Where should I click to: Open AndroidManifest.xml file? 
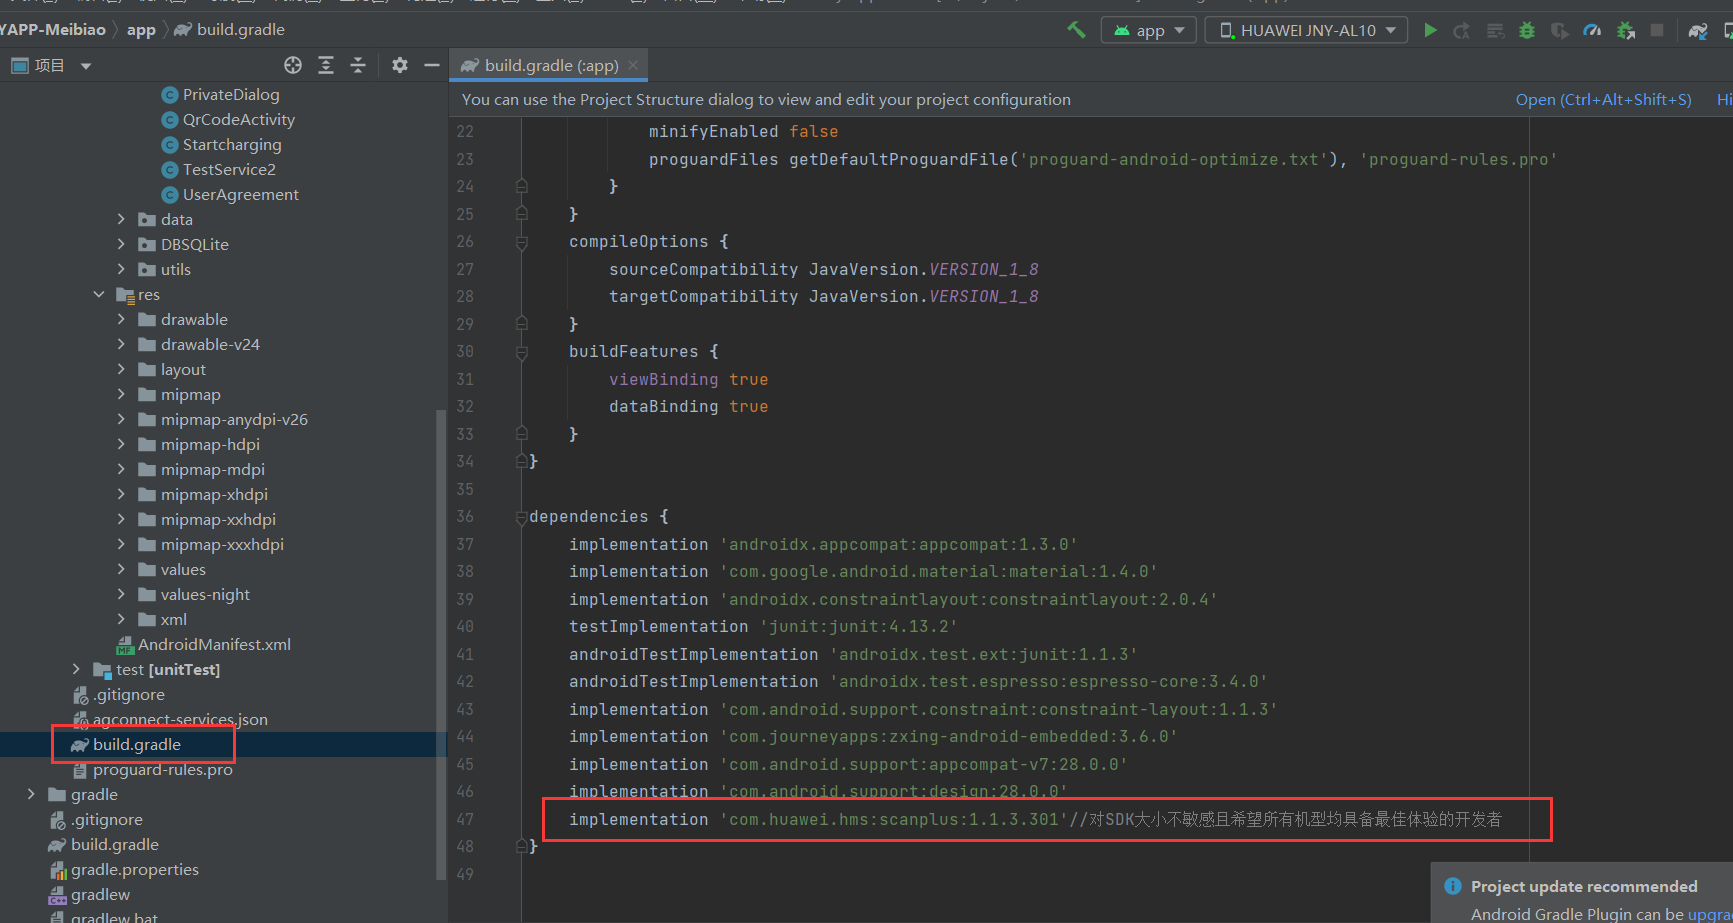(214, 644)
